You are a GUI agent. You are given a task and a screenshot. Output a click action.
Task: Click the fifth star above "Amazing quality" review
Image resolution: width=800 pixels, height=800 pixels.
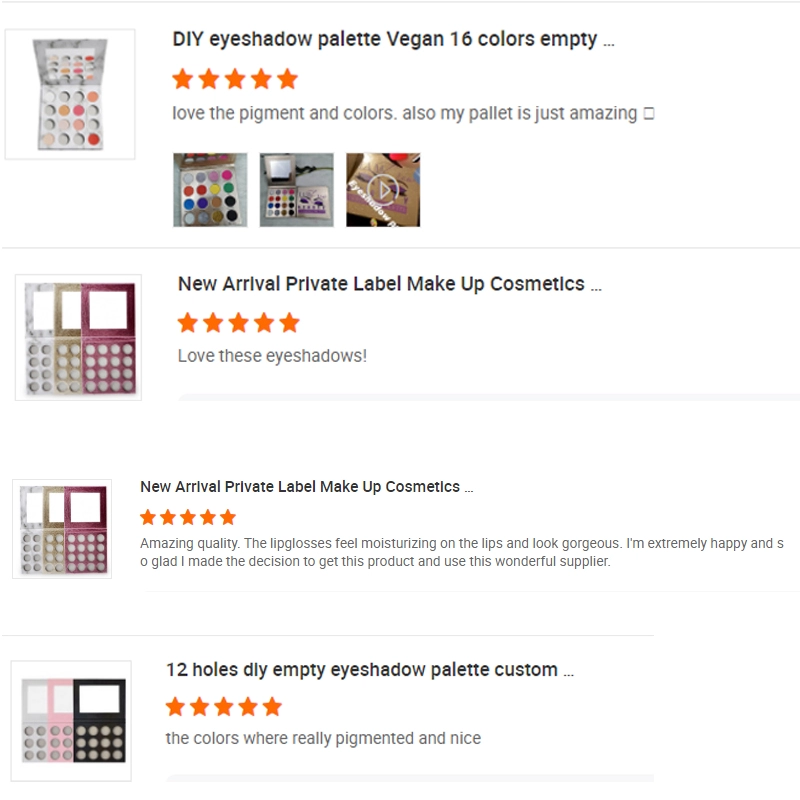pyautogui.click(x=228, y=517)
